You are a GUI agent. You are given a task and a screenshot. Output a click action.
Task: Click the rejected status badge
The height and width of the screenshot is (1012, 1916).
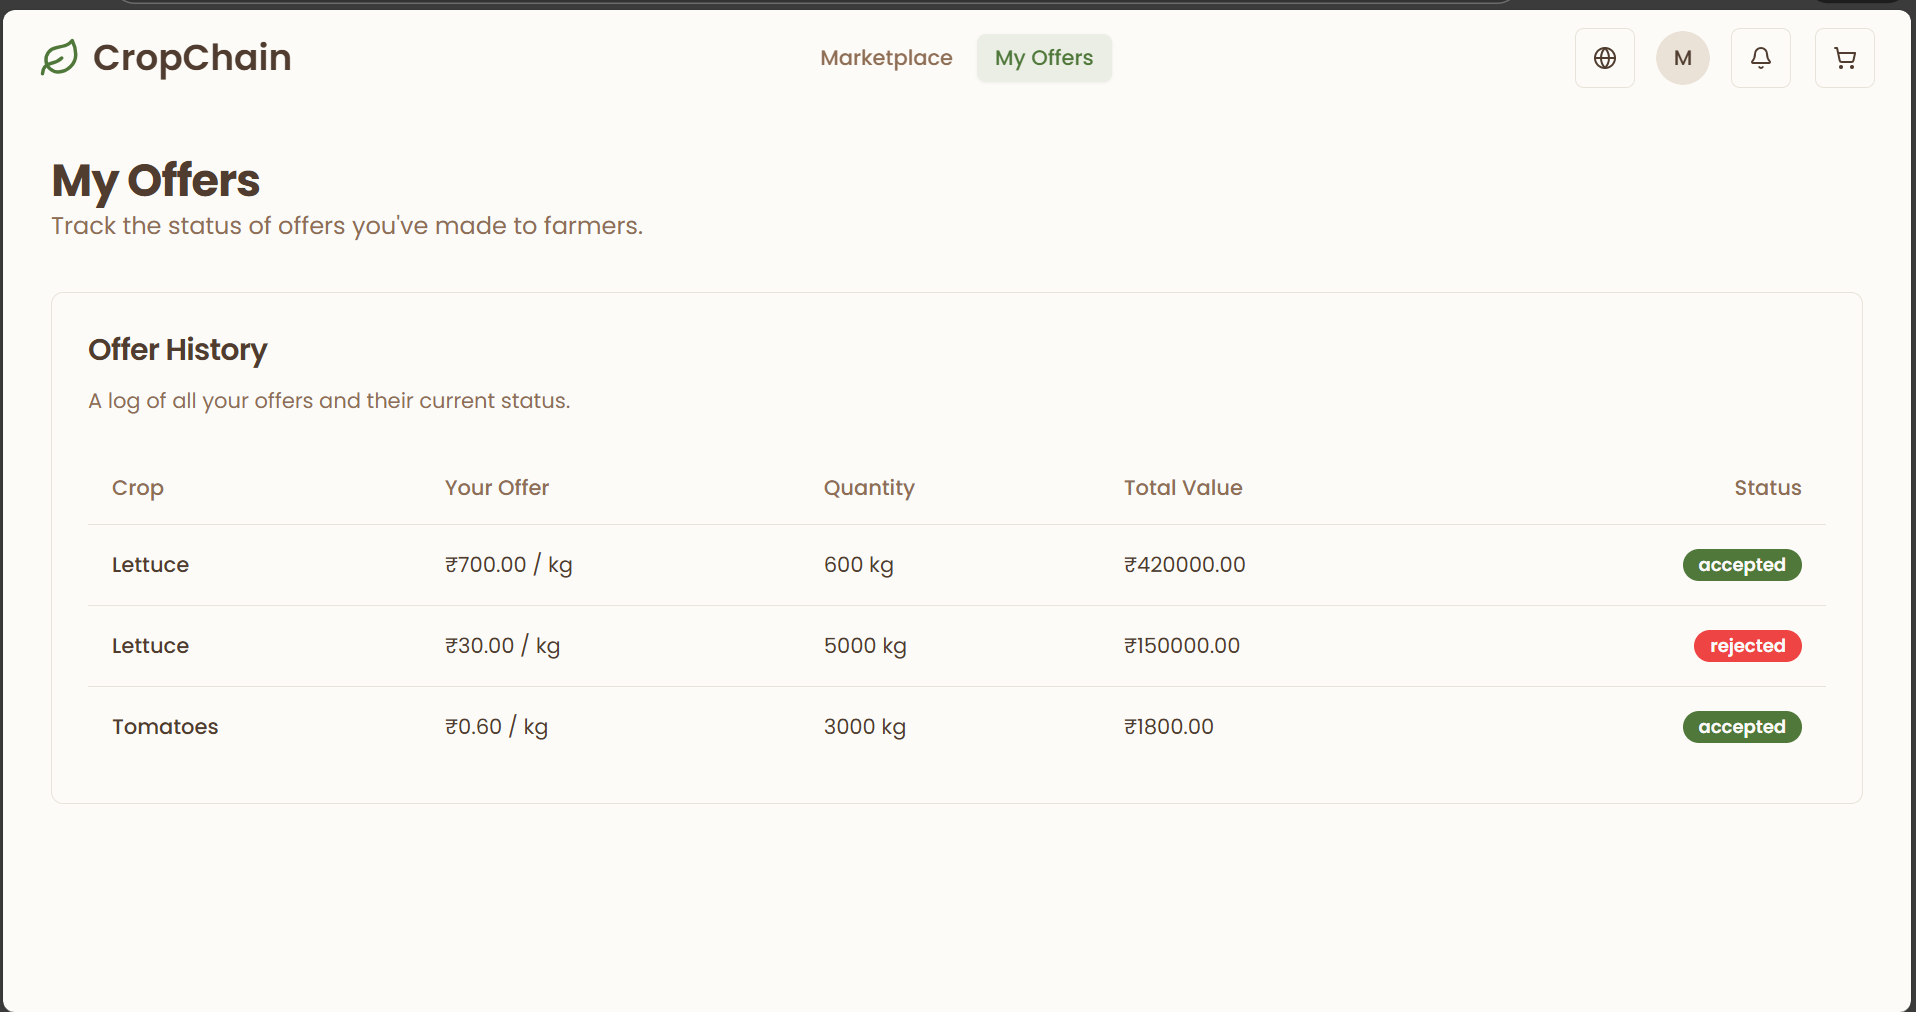1747,646
